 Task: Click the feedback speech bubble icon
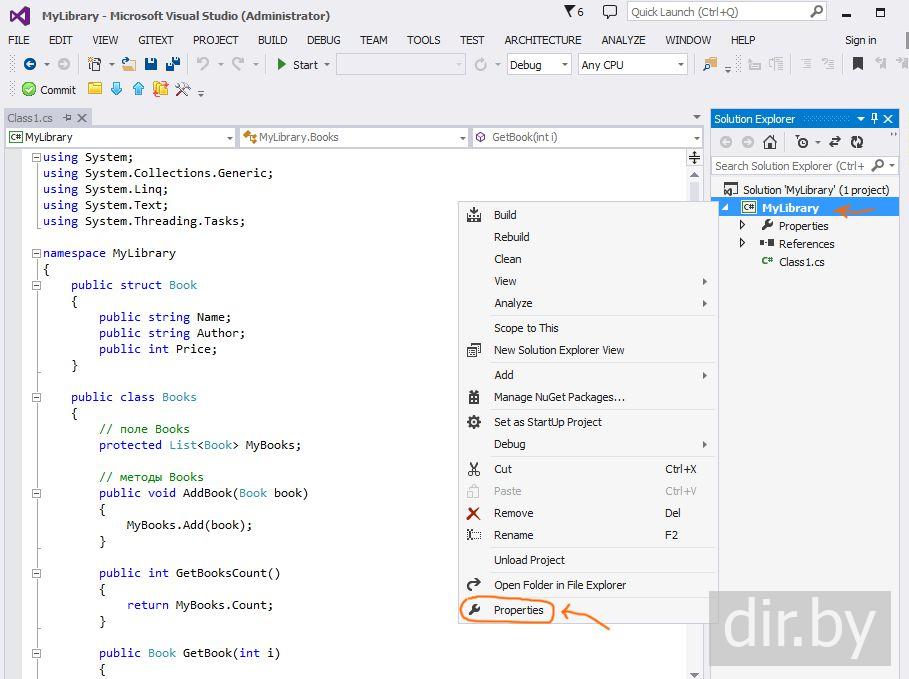[x=610, y=12]
